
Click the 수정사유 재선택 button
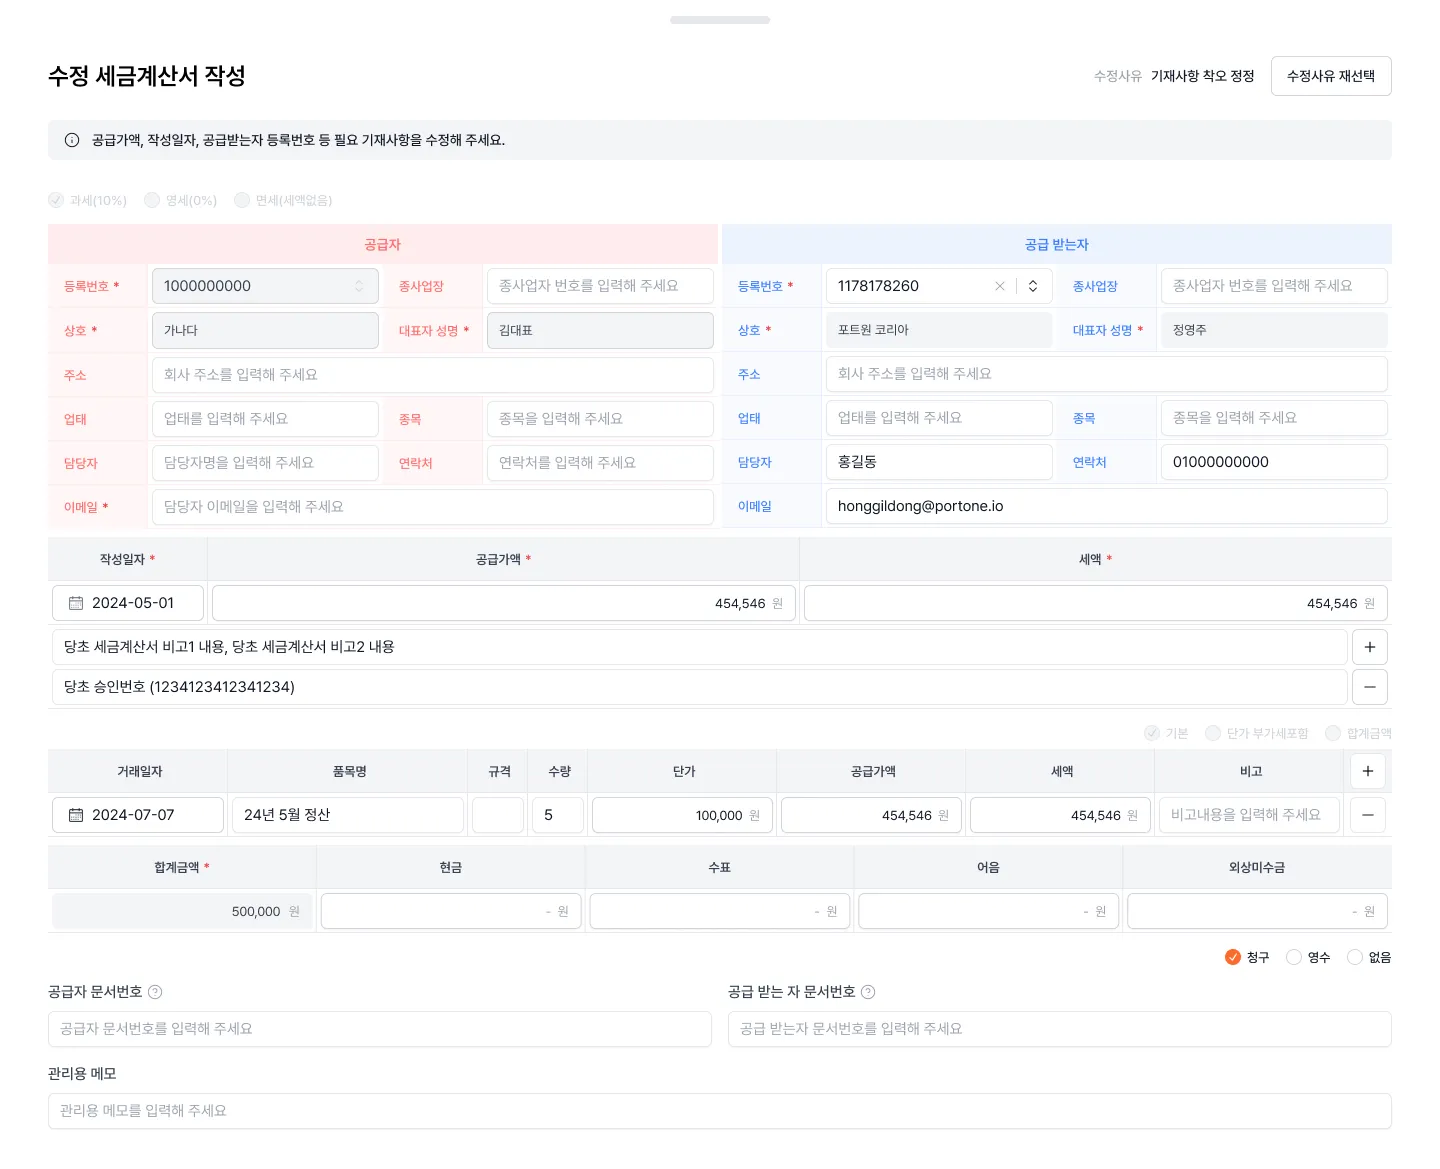point(1331,75)
